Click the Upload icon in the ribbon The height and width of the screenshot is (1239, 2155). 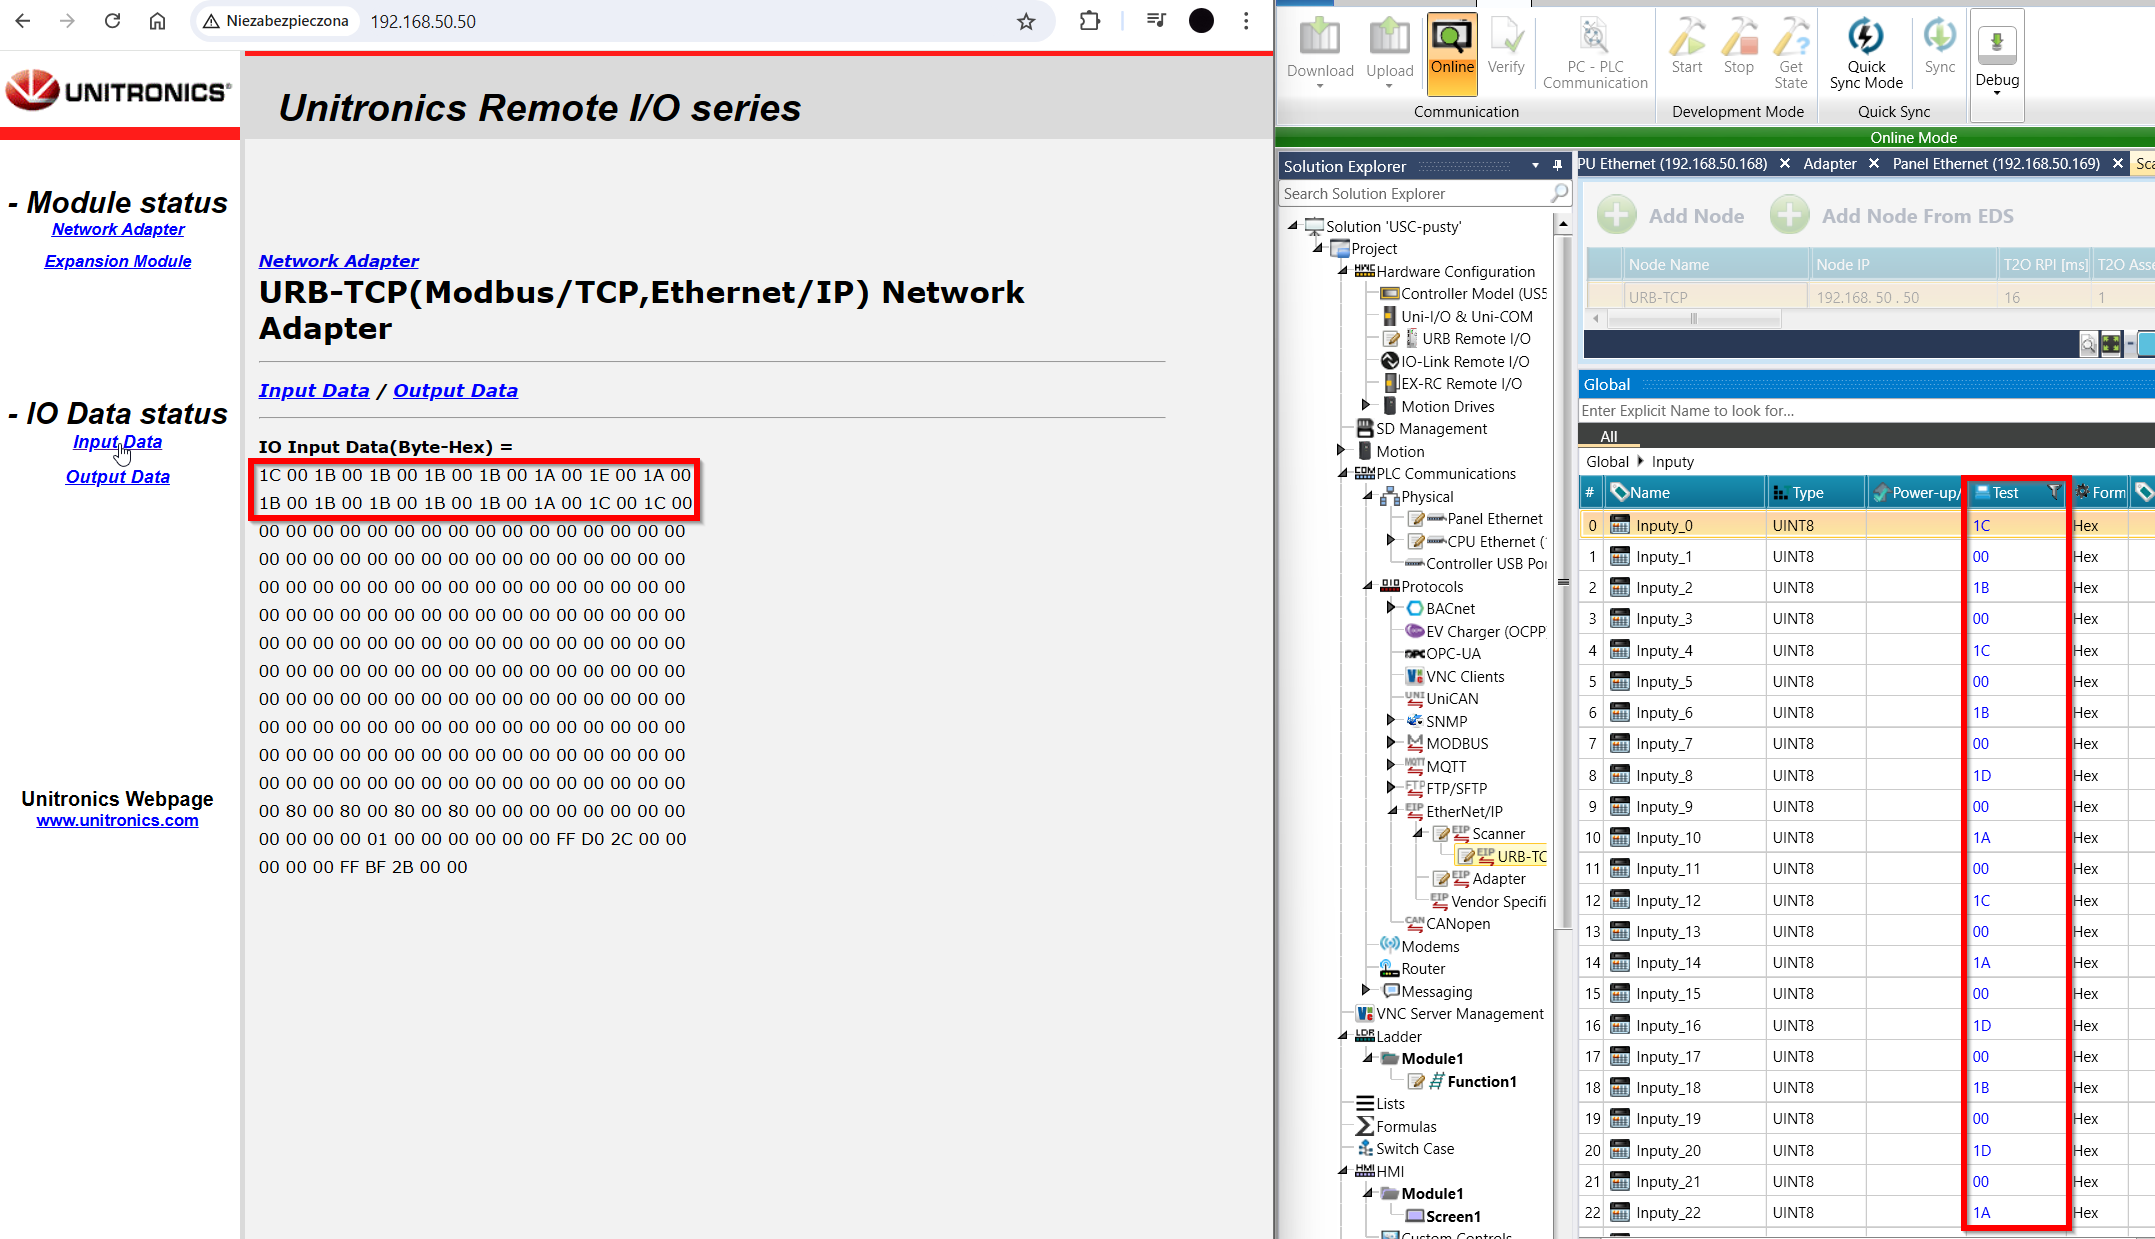[1389, 50]
